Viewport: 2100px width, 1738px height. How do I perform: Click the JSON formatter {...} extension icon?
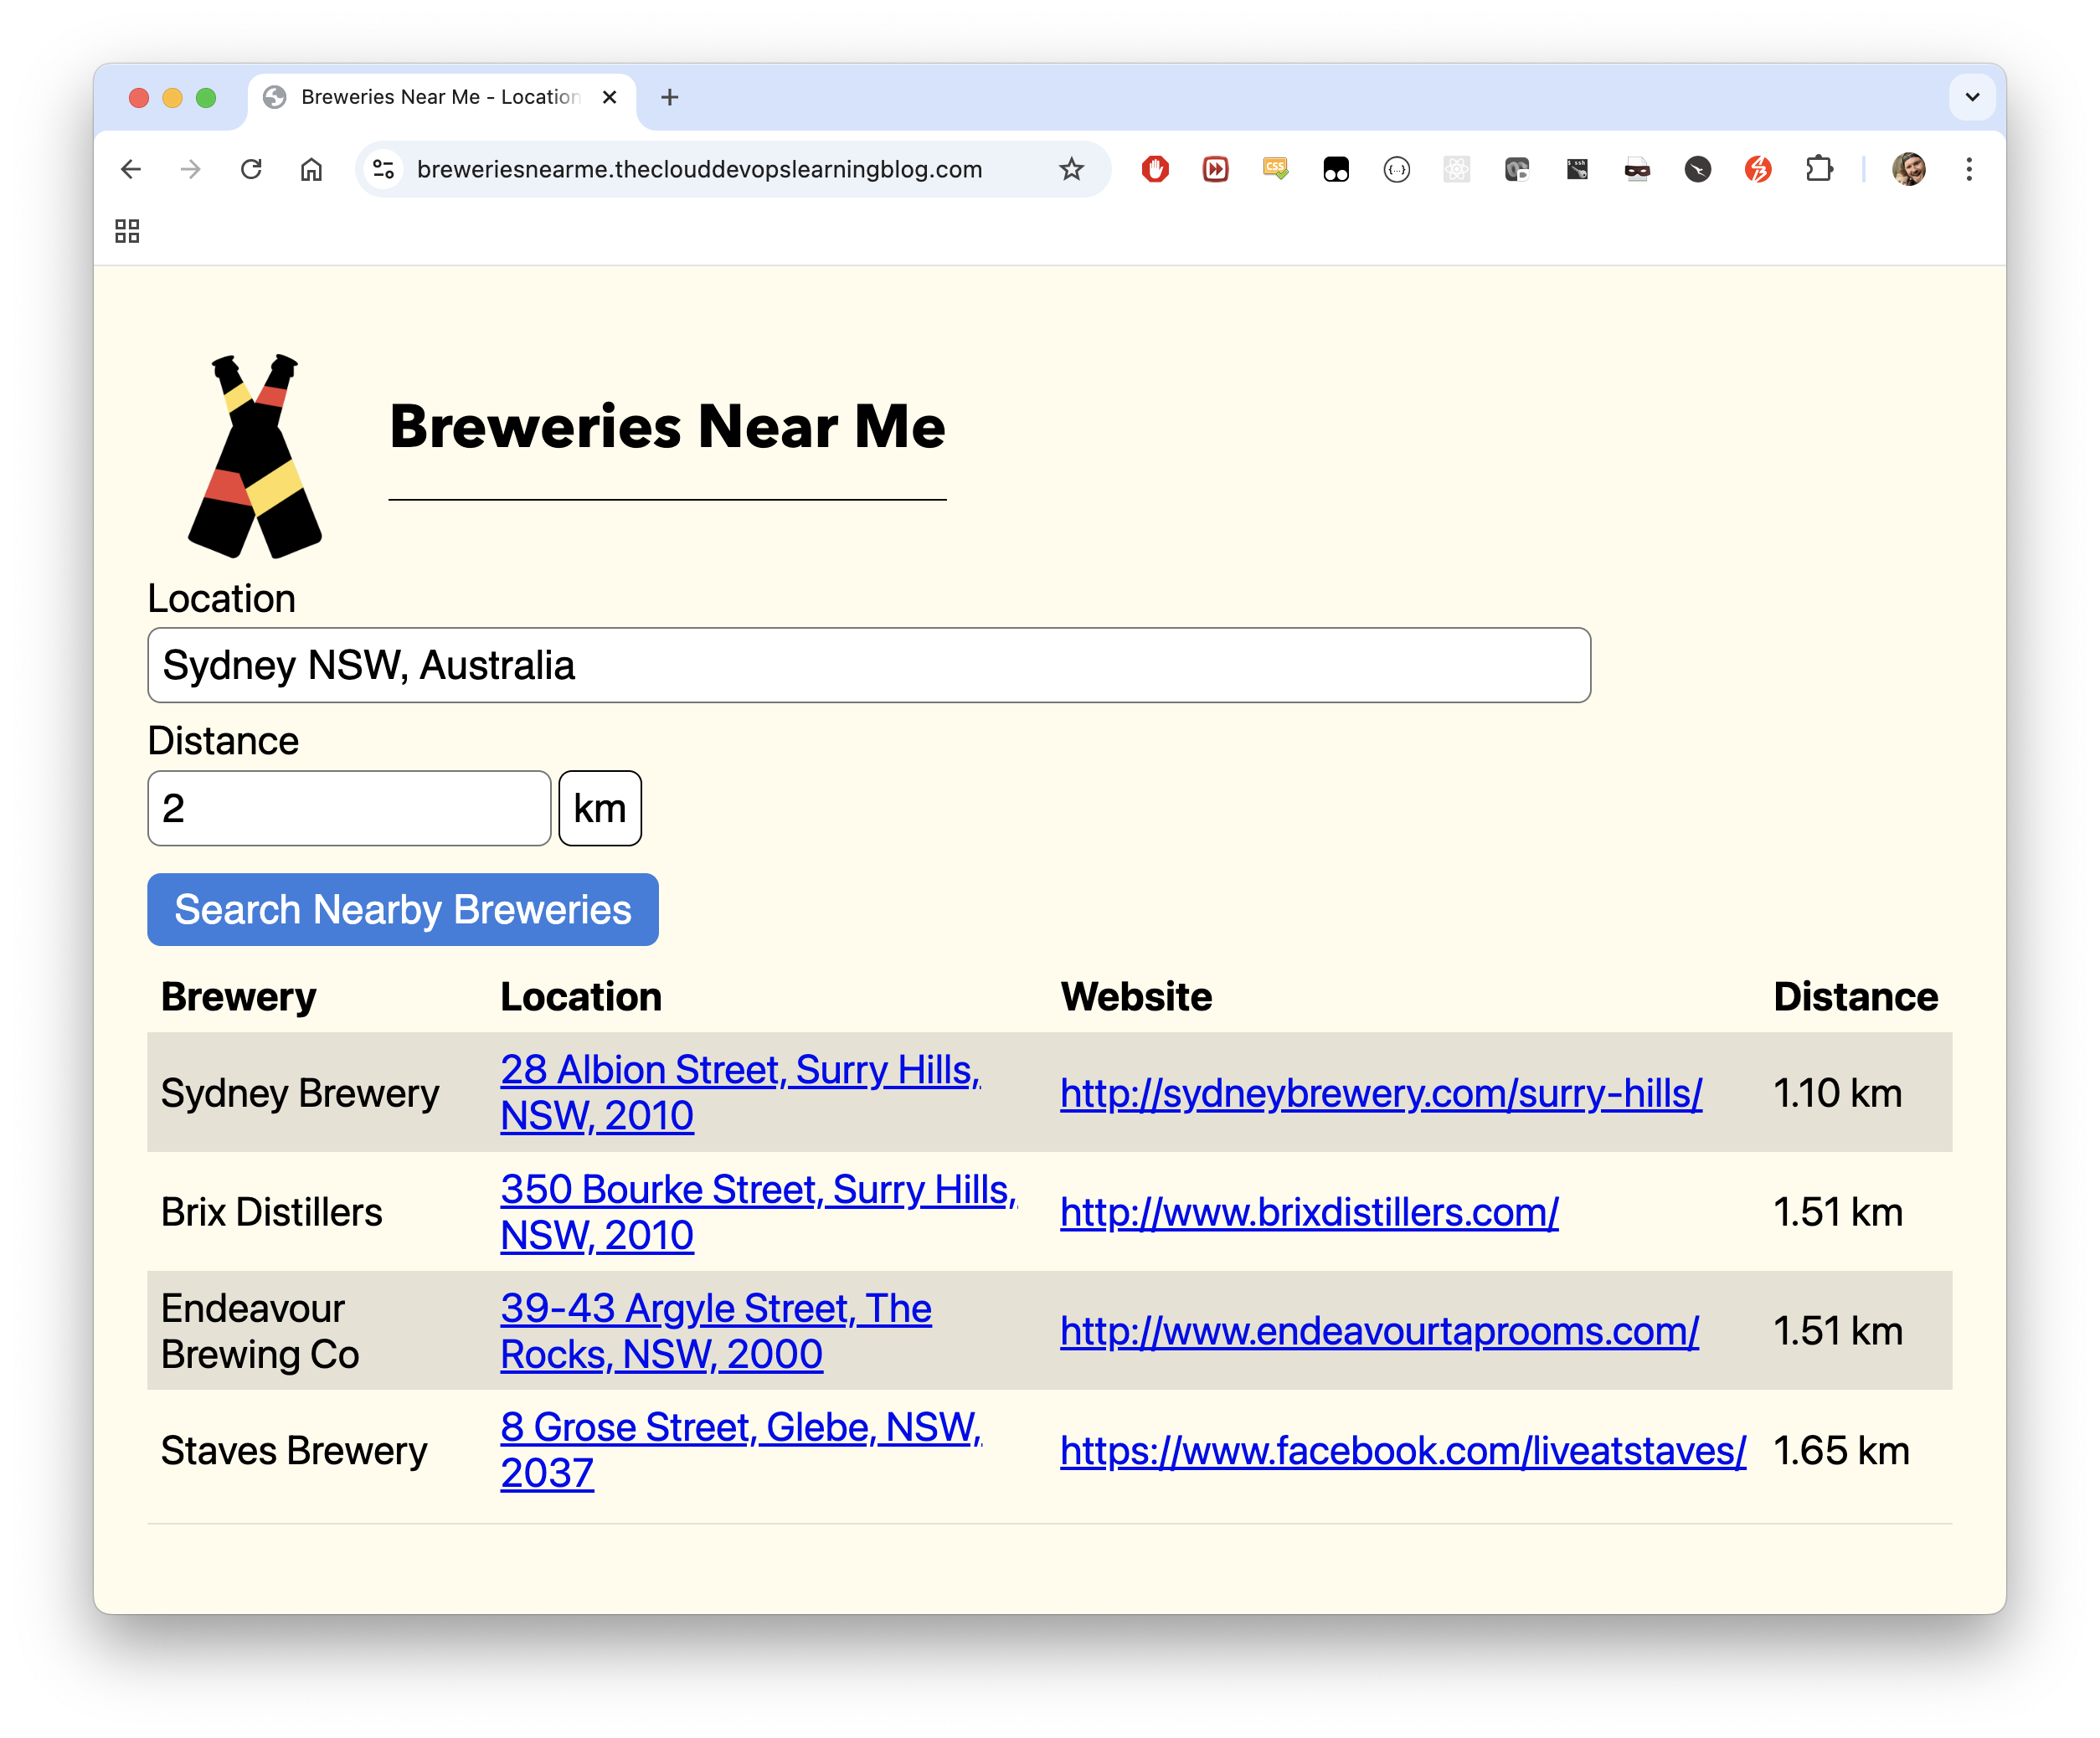click(1397, 170)
